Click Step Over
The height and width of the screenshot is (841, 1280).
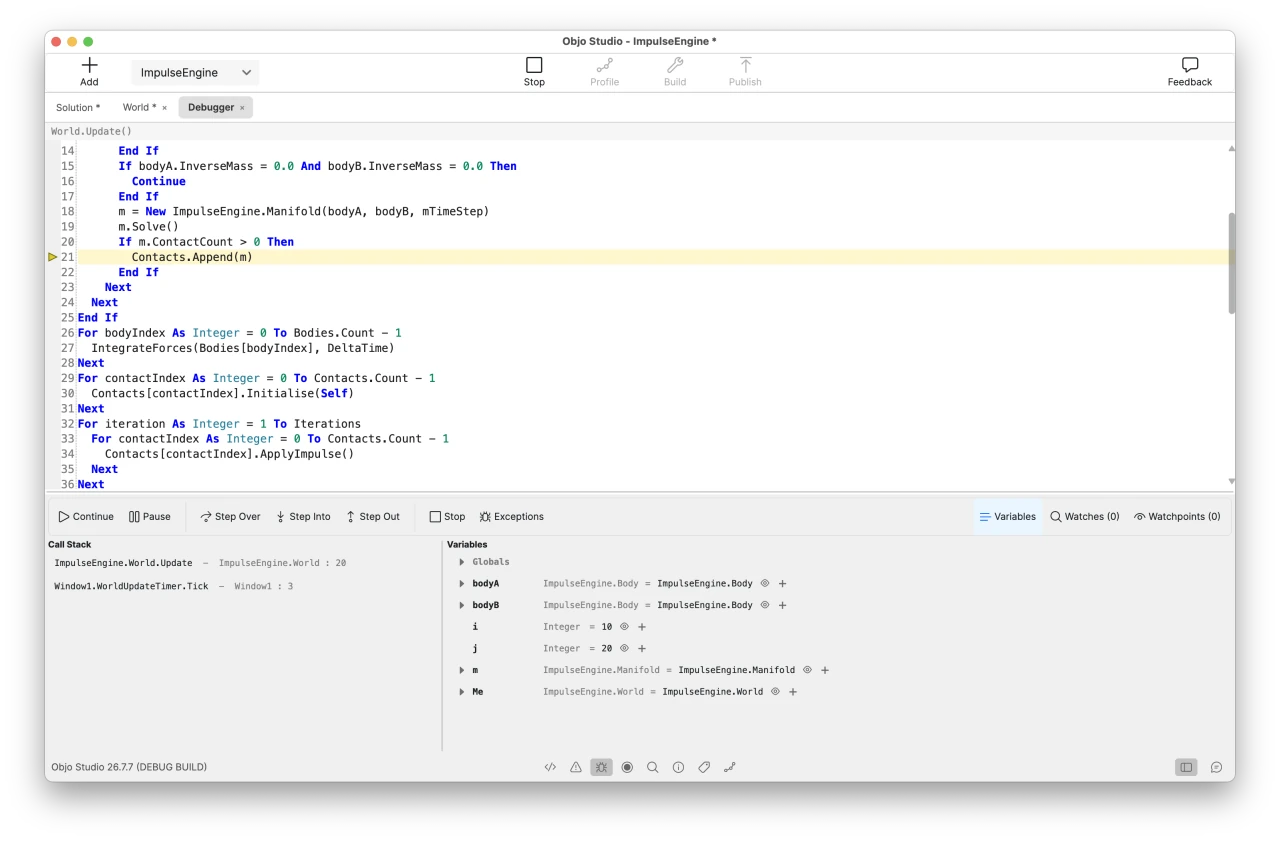click(x=230, y=517)
